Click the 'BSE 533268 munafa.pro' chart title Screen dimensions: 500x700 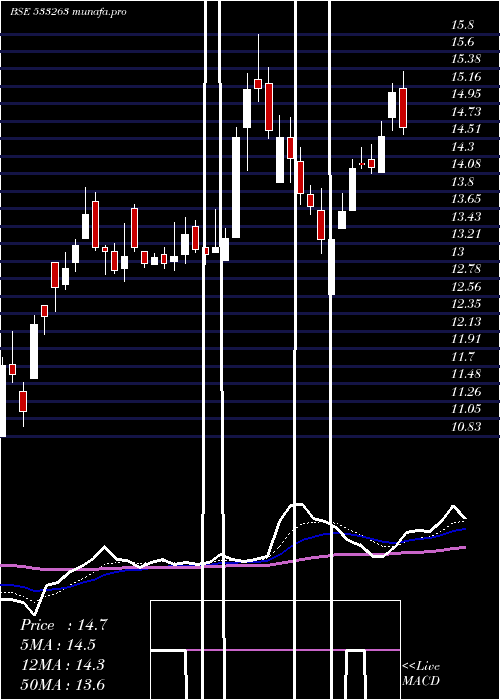point(68,12)
